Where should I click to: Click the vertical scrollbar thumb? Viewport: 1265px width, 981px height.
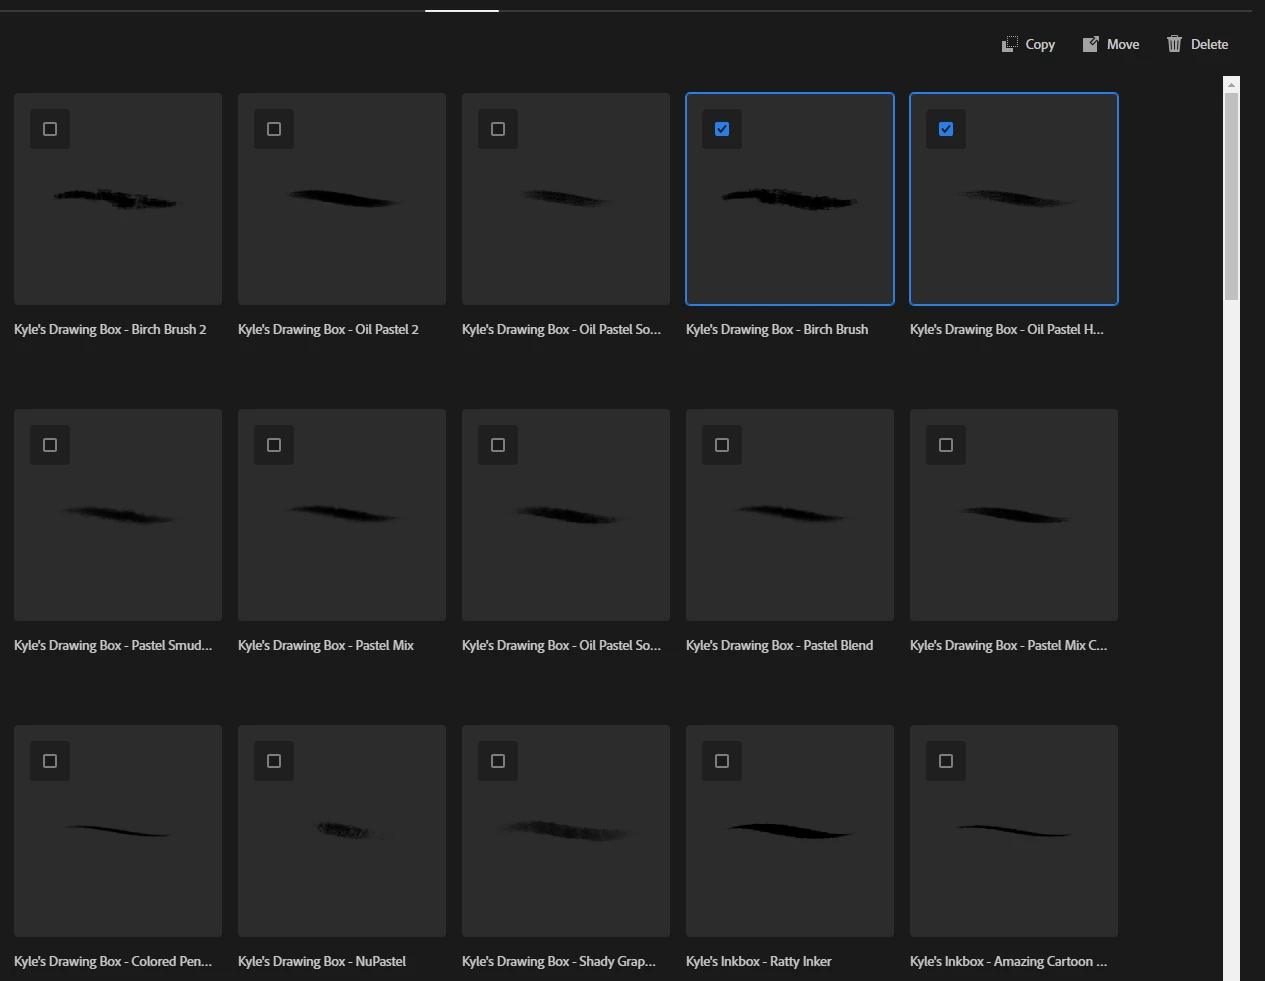coord(1231,196)
